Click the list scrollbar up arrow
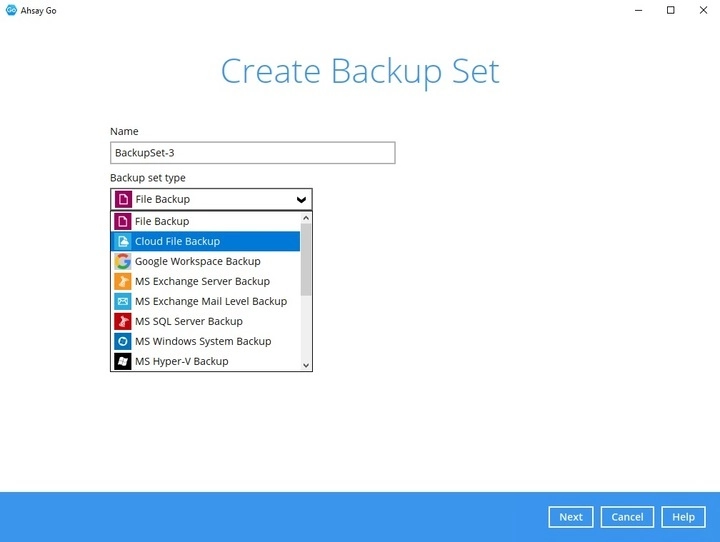This screenshot has width=720, height=542. click(x=306, y=218)
